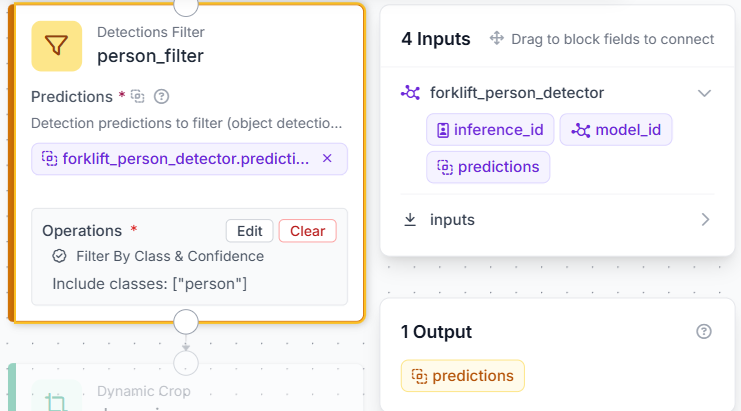Remove the forklift_person_detector predictions binding
The height and width of the screenshot is (411, 741).
tap(327, 159)
